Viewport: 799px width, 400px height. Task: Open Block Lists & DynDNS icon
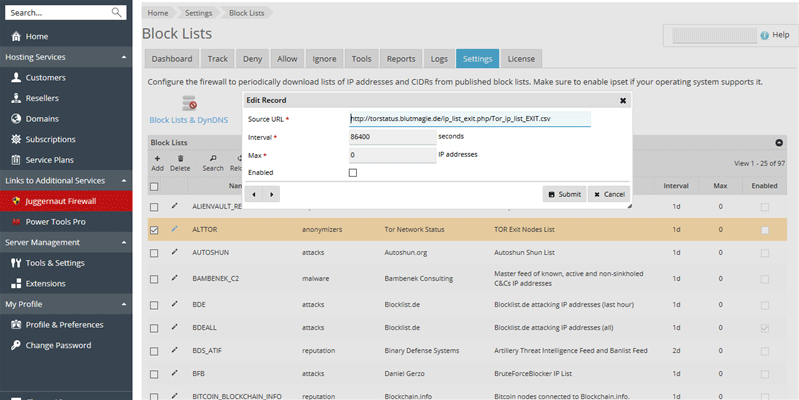point(187,105)
